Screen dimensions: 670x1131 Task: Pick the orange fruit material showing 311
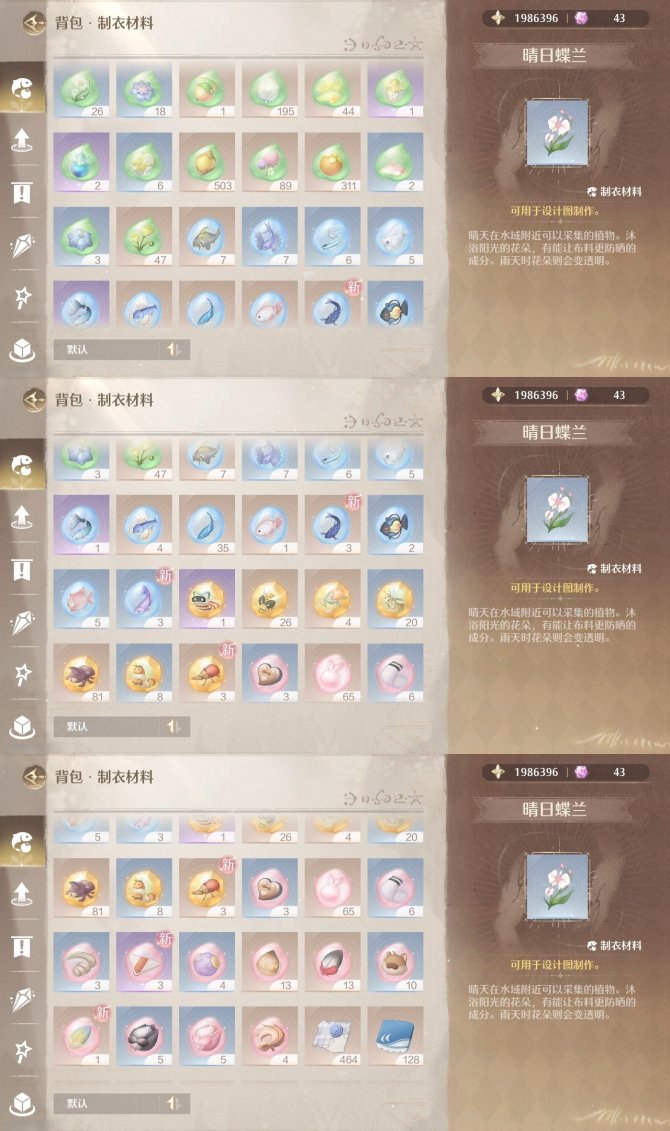(x=332, y=162)
